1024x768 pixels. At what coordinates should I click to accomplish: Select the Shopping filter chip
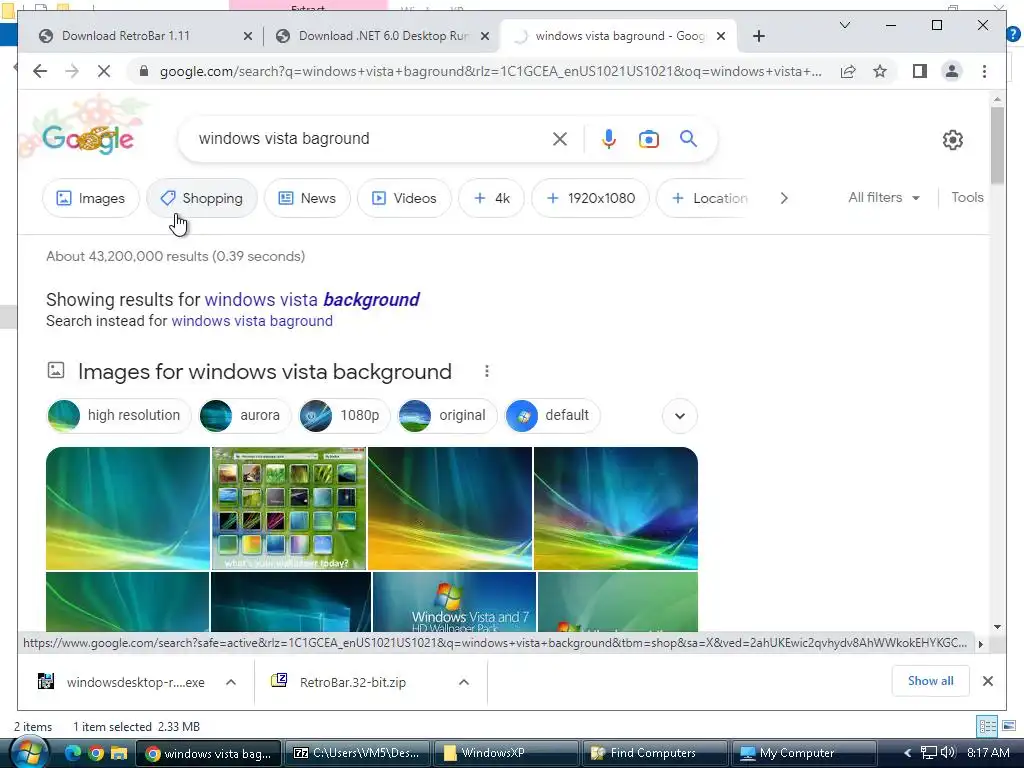[x=202, y=198]
